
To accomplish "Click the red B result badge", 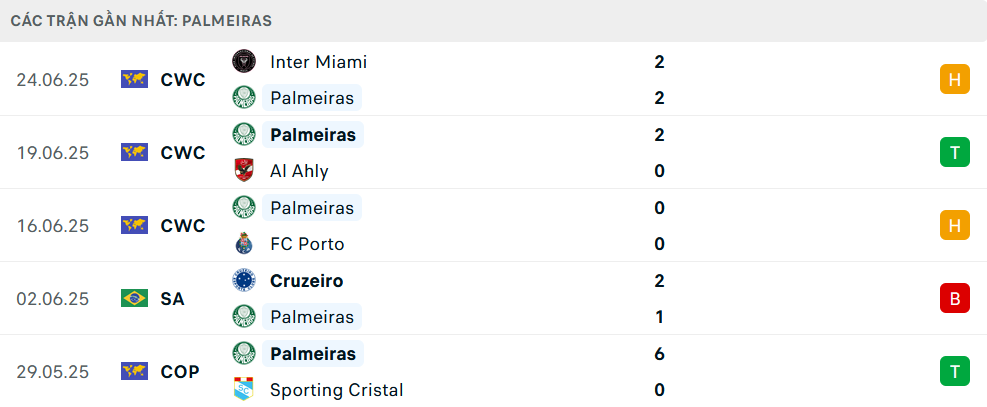I will point(955,298).
